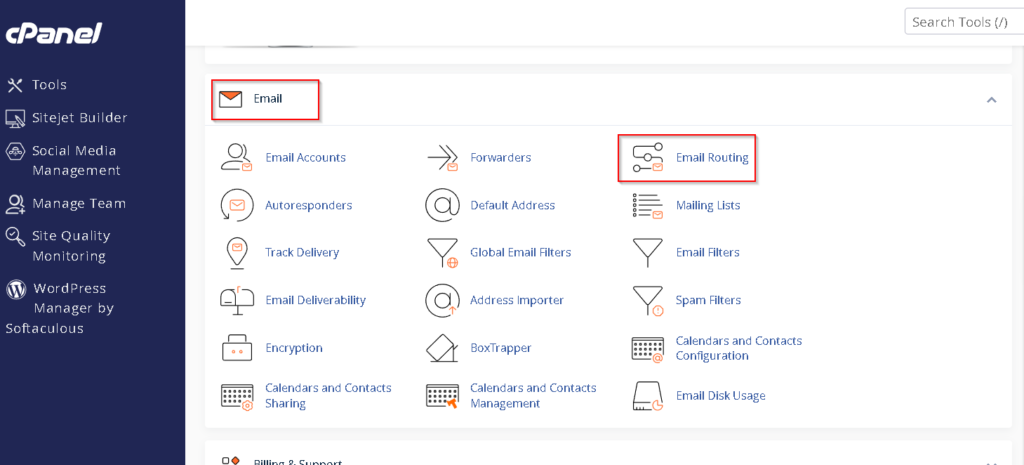Open the Default Address link

coord(513,205)
